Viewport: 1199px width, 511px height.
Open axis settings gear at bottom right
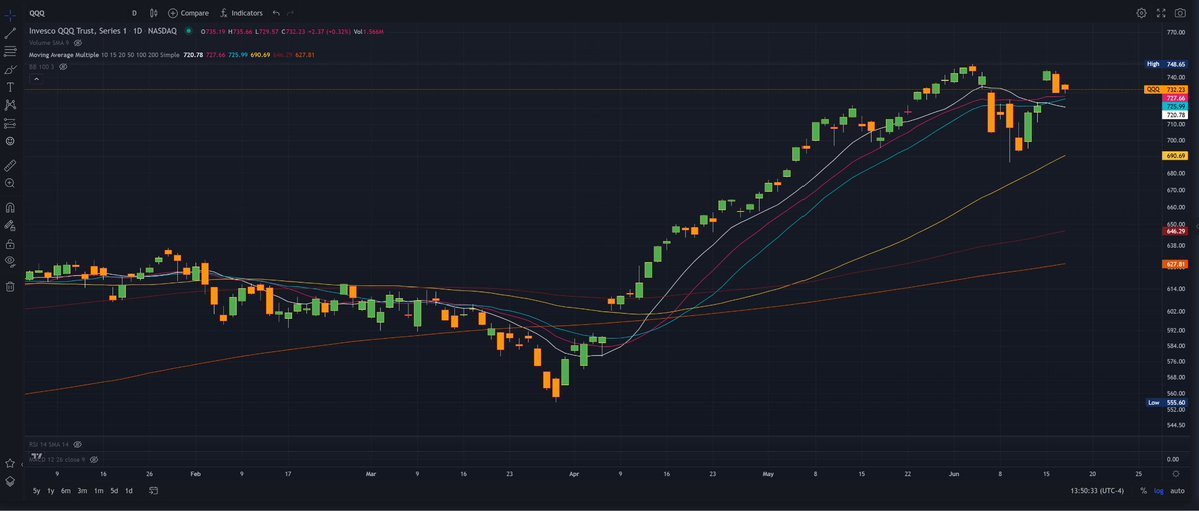pyautogui.click(x=1176, y=474)
